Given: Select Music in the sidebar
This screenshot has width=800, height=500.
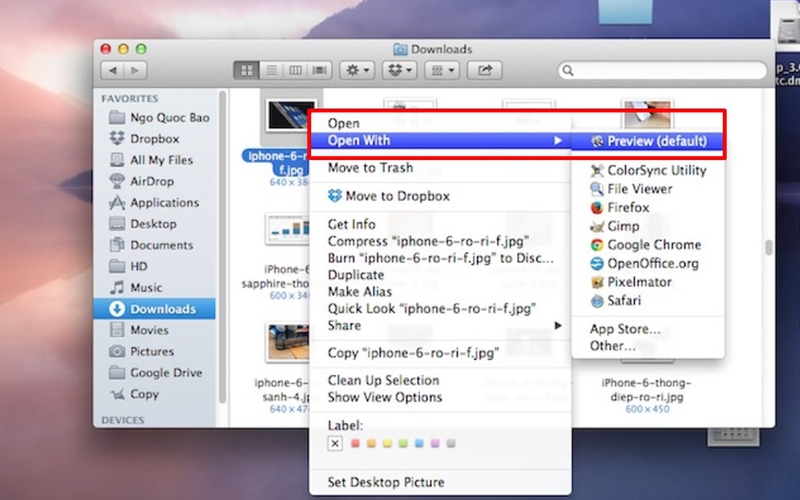Looking at the screenshot, I should click(x=136, y=288).
